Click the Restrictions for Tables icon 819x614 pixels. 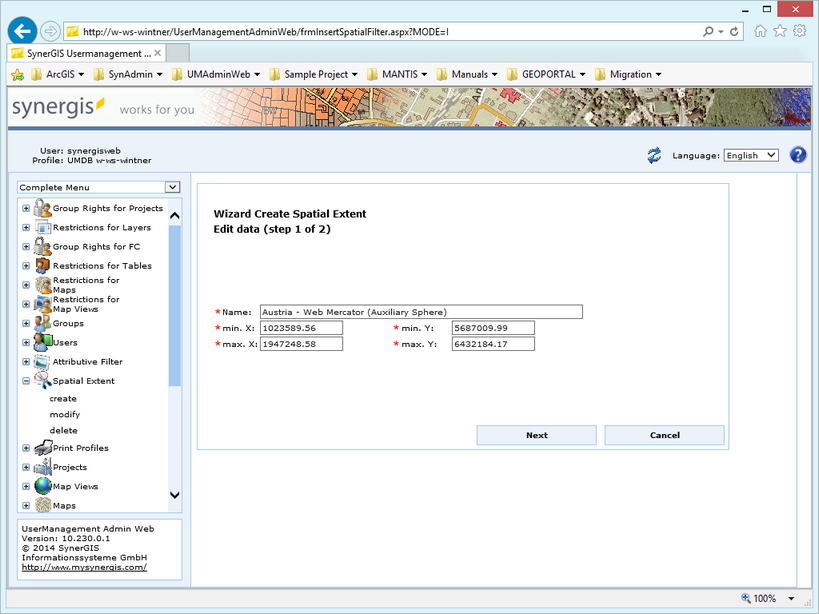[42, 263]
